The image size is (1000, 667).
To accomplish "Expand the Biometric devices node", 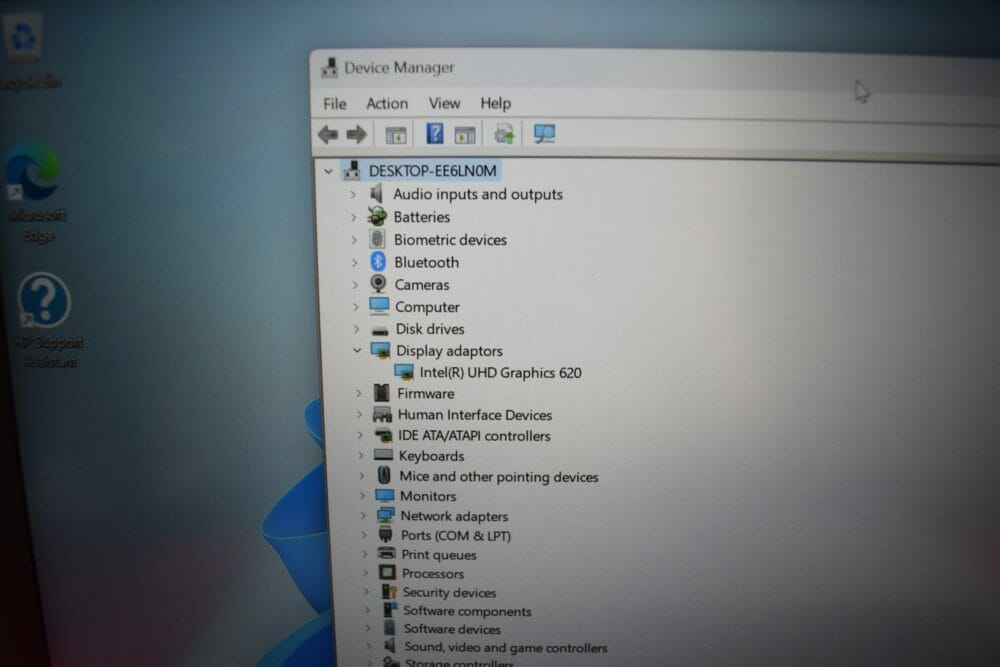I will (x=355, y=240).
